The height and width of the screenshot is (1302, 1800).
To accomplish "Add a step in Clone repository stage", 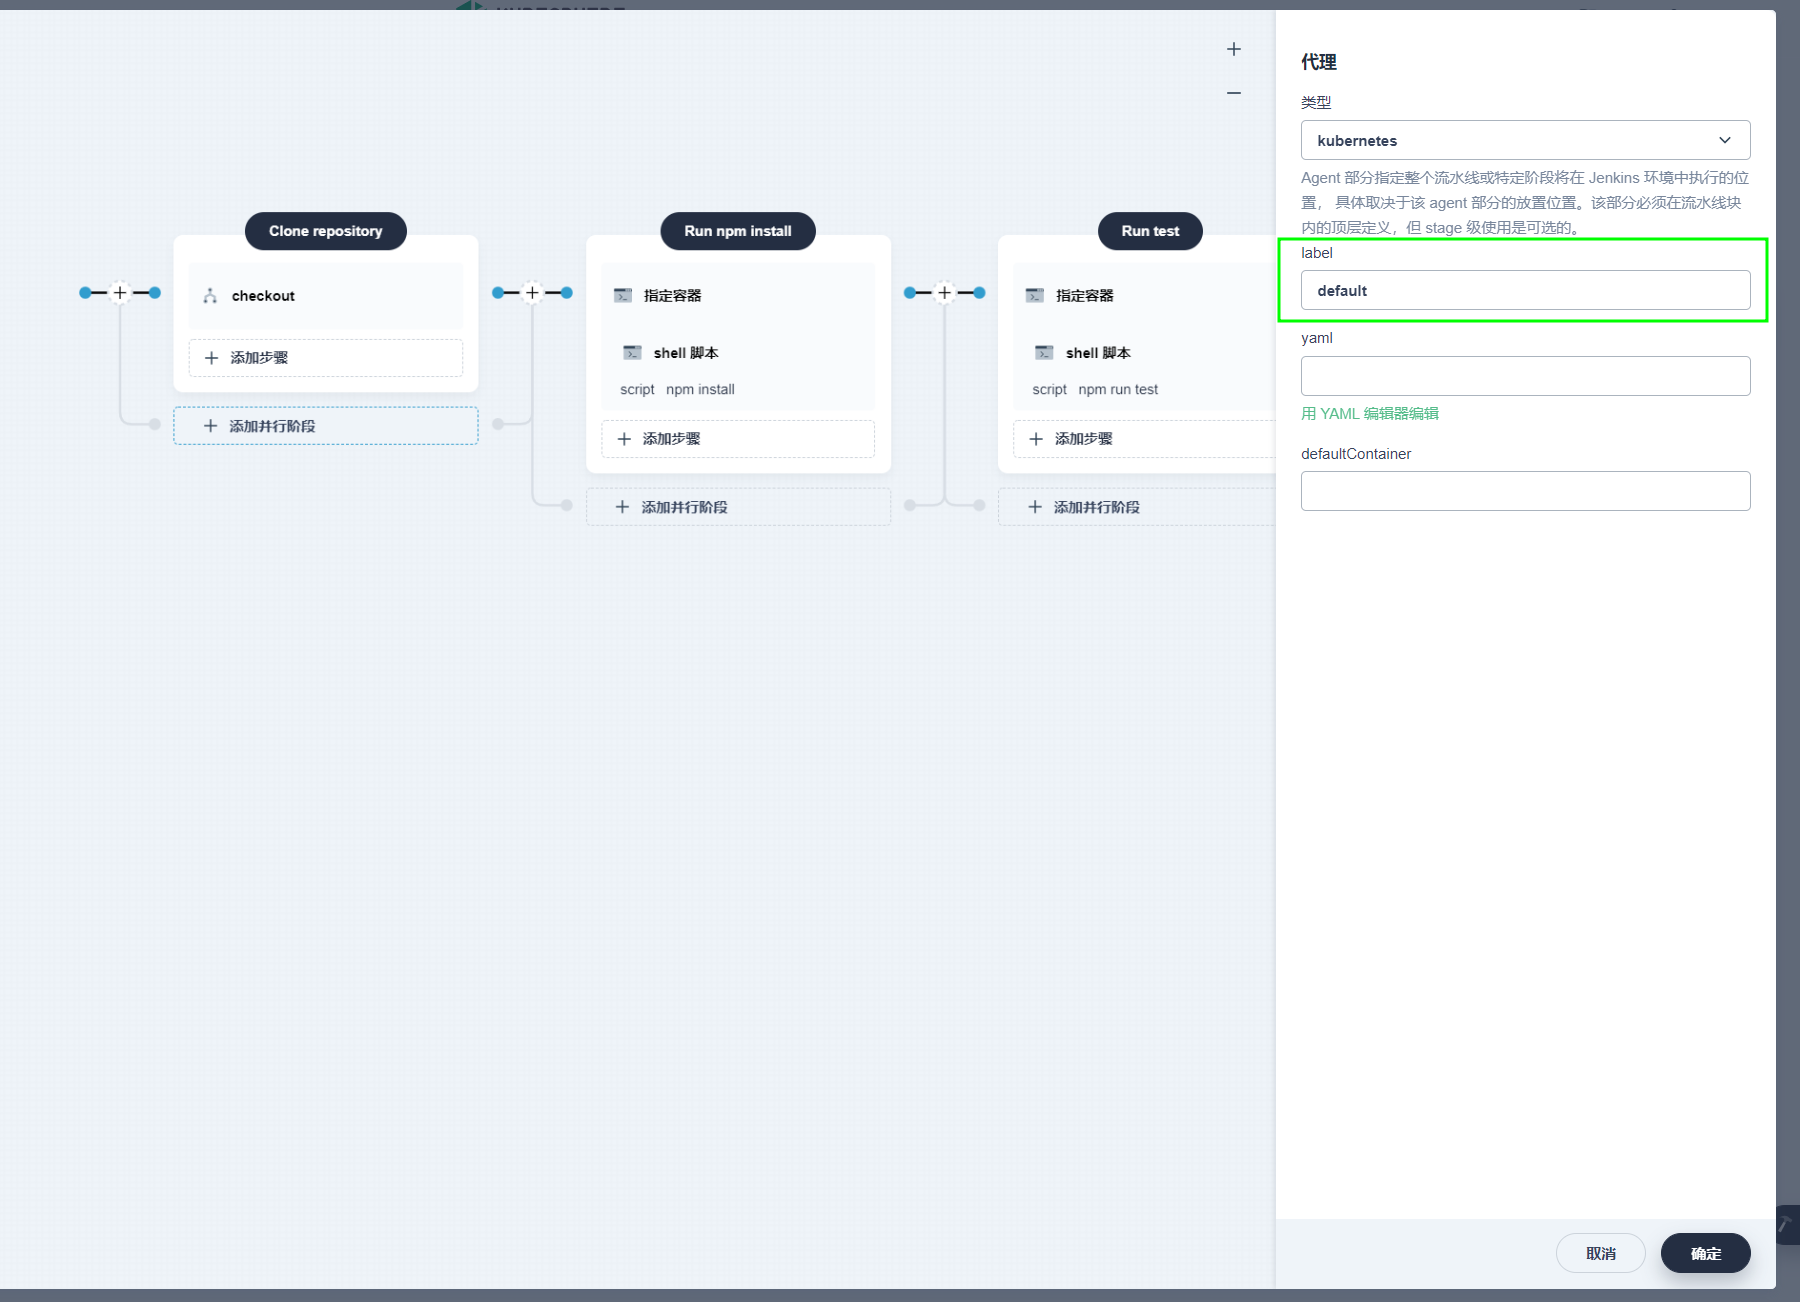I will tap(324, 357).
